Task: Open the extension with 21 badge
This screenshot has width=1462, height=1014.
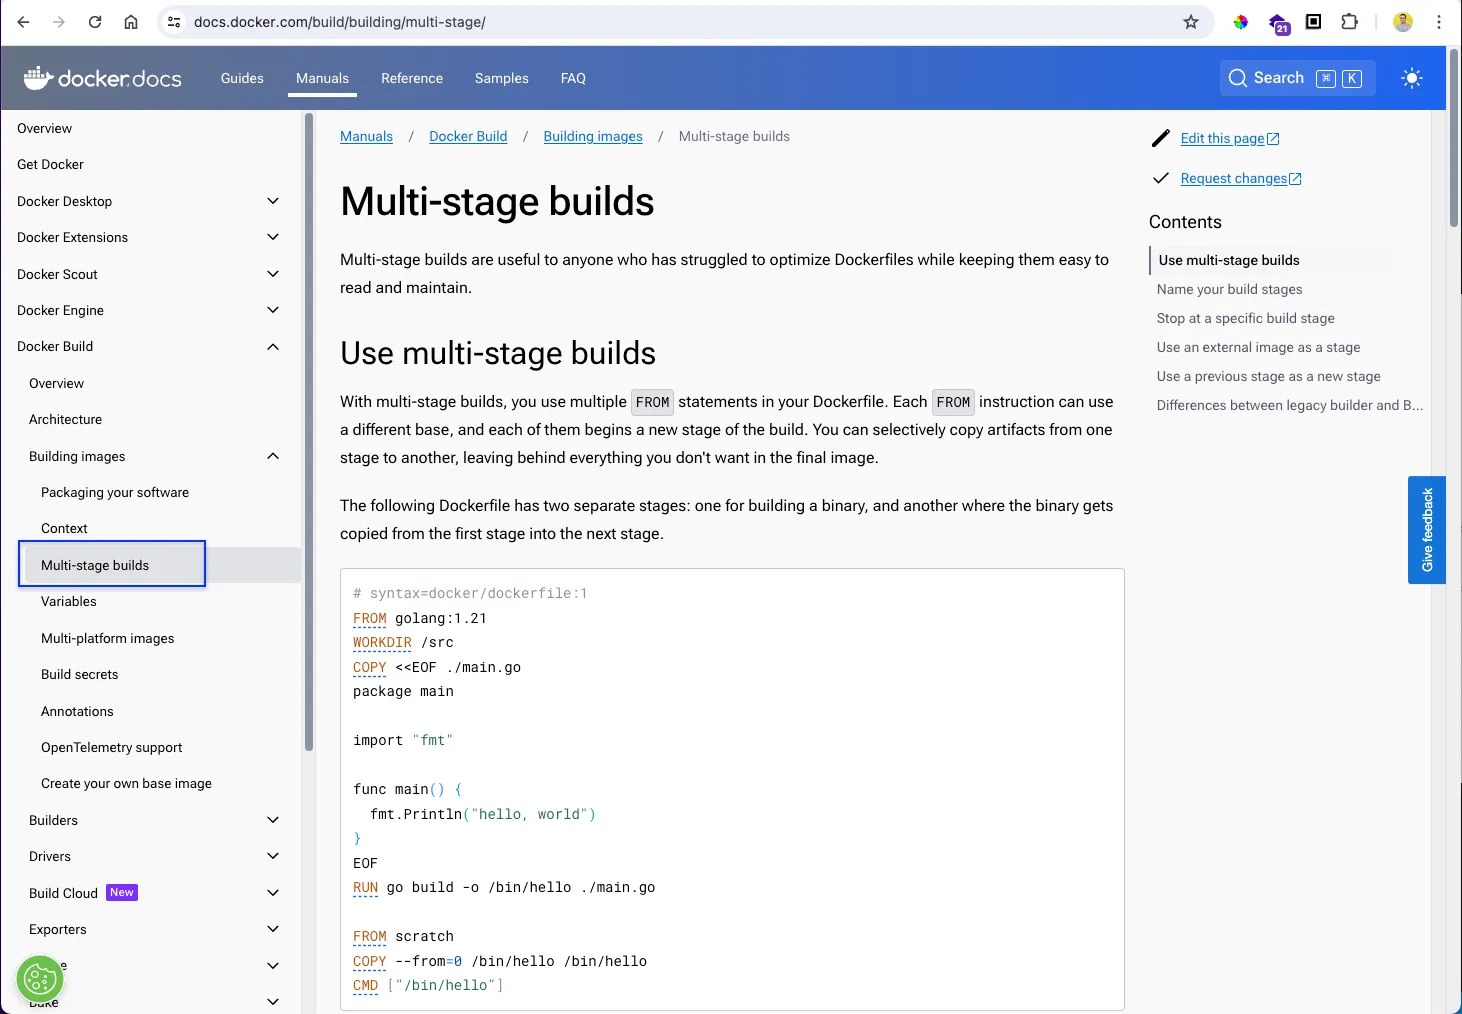Action: [x=1279, y=24]
